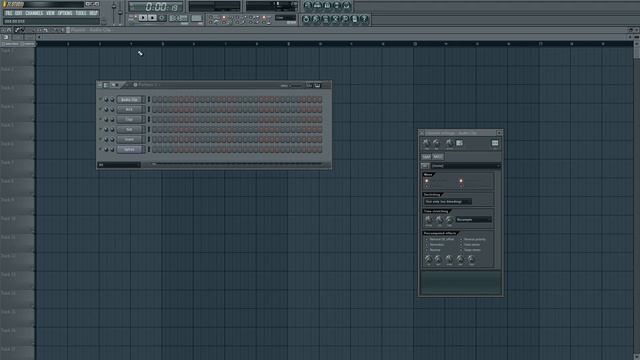Switch to the SMP tab
The image size is (640, 360).
pos(426,157)
